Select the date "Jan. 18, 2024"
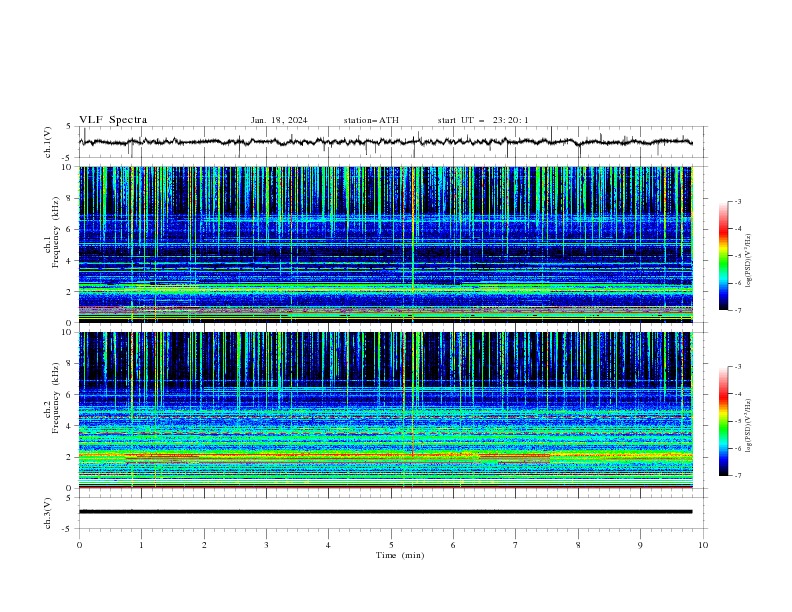The image size is (792, 612). tap(279, 120)
